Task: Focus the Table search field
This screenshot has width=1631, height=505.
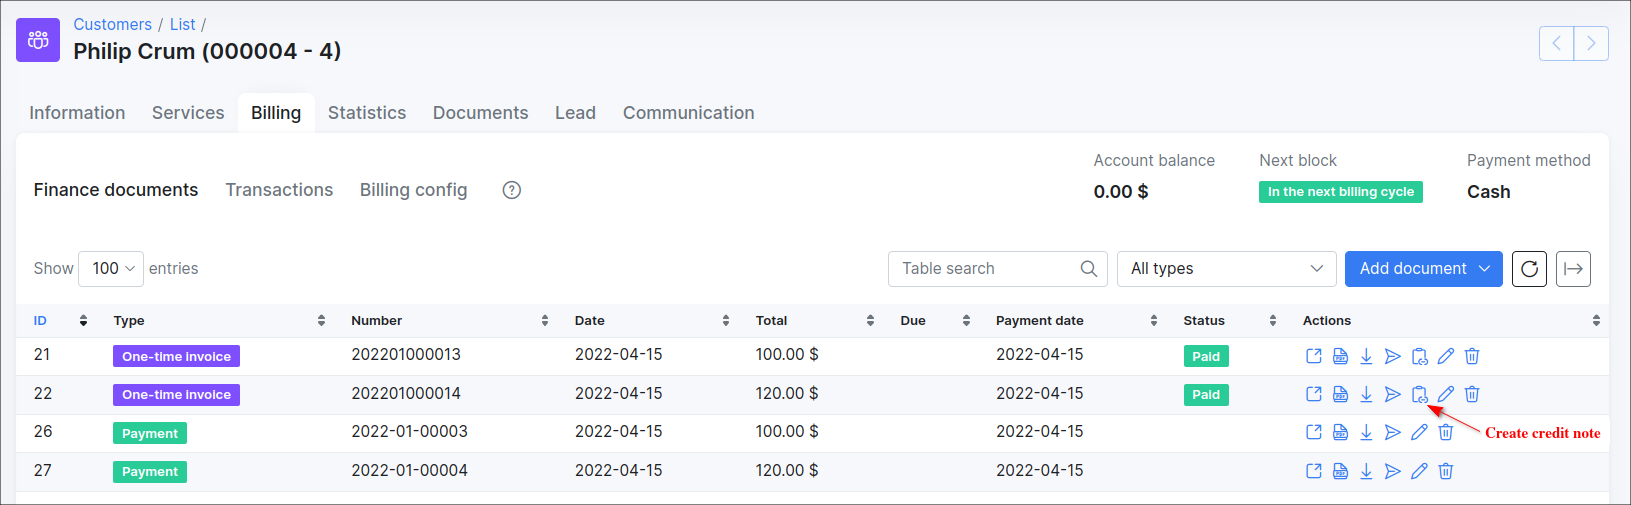Action: (986, 269)
